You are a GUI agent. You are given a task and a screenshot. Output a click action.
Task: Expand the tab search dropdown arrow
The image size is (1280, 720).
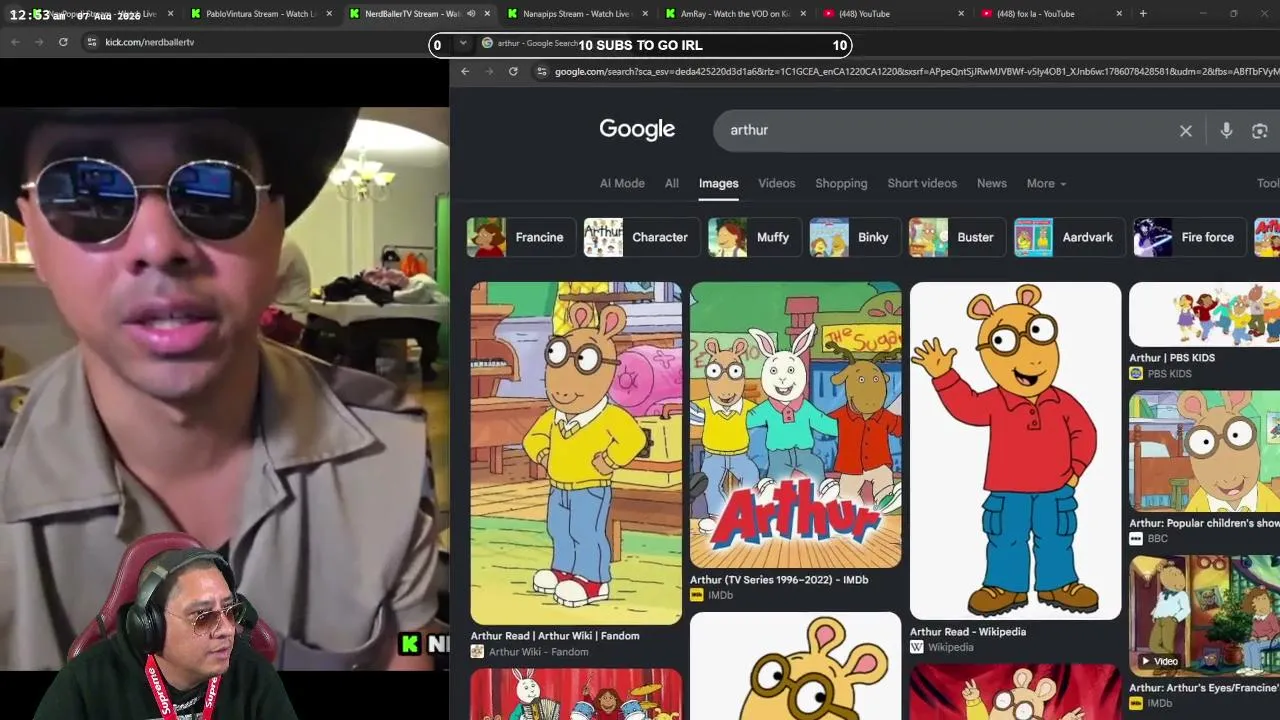tap(462, 44)
